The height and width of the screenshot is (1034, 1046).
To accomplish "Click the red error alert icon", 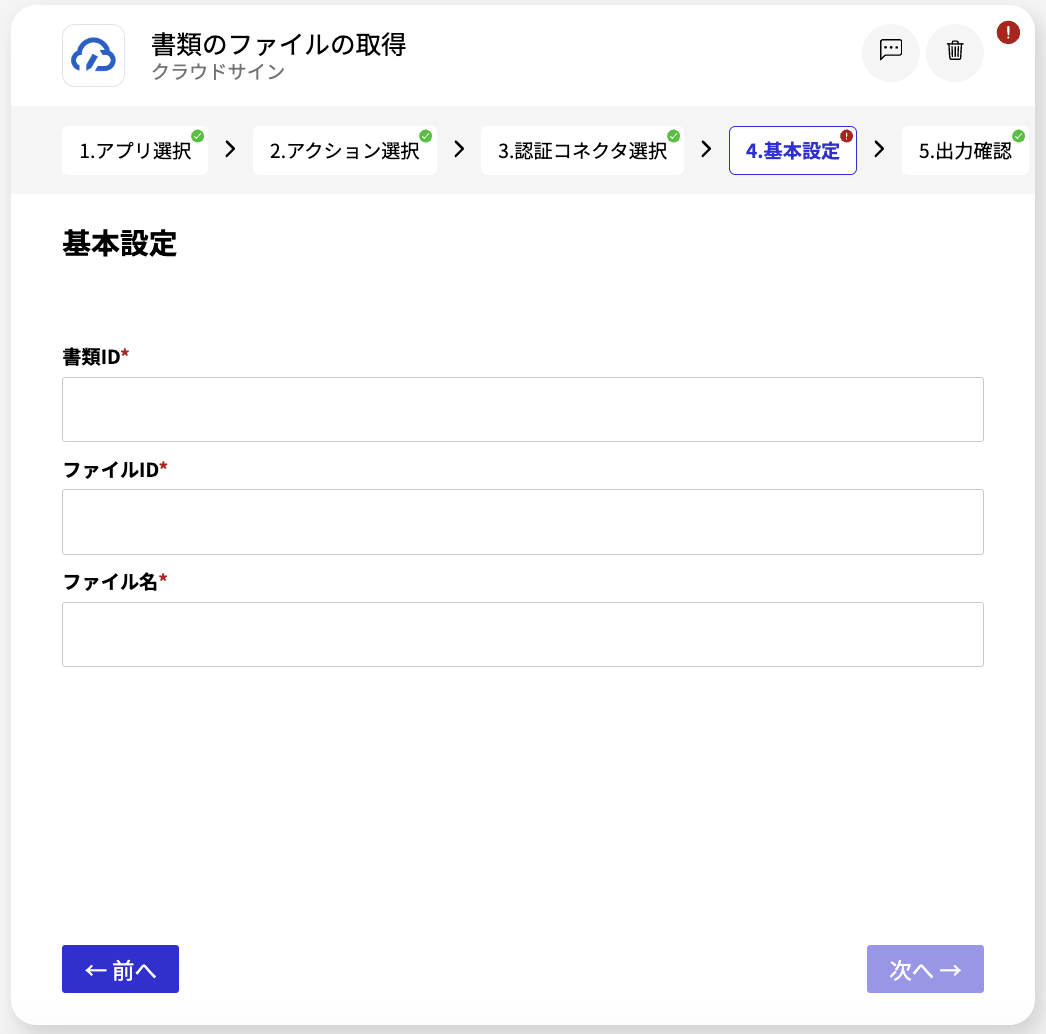I will [x=1008, y=32].
